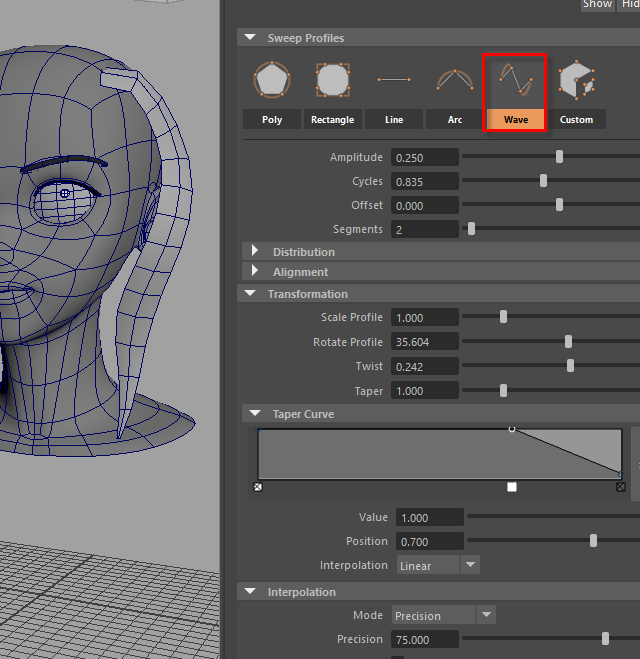Click the taper curve Value field

[x=429, y=517]
